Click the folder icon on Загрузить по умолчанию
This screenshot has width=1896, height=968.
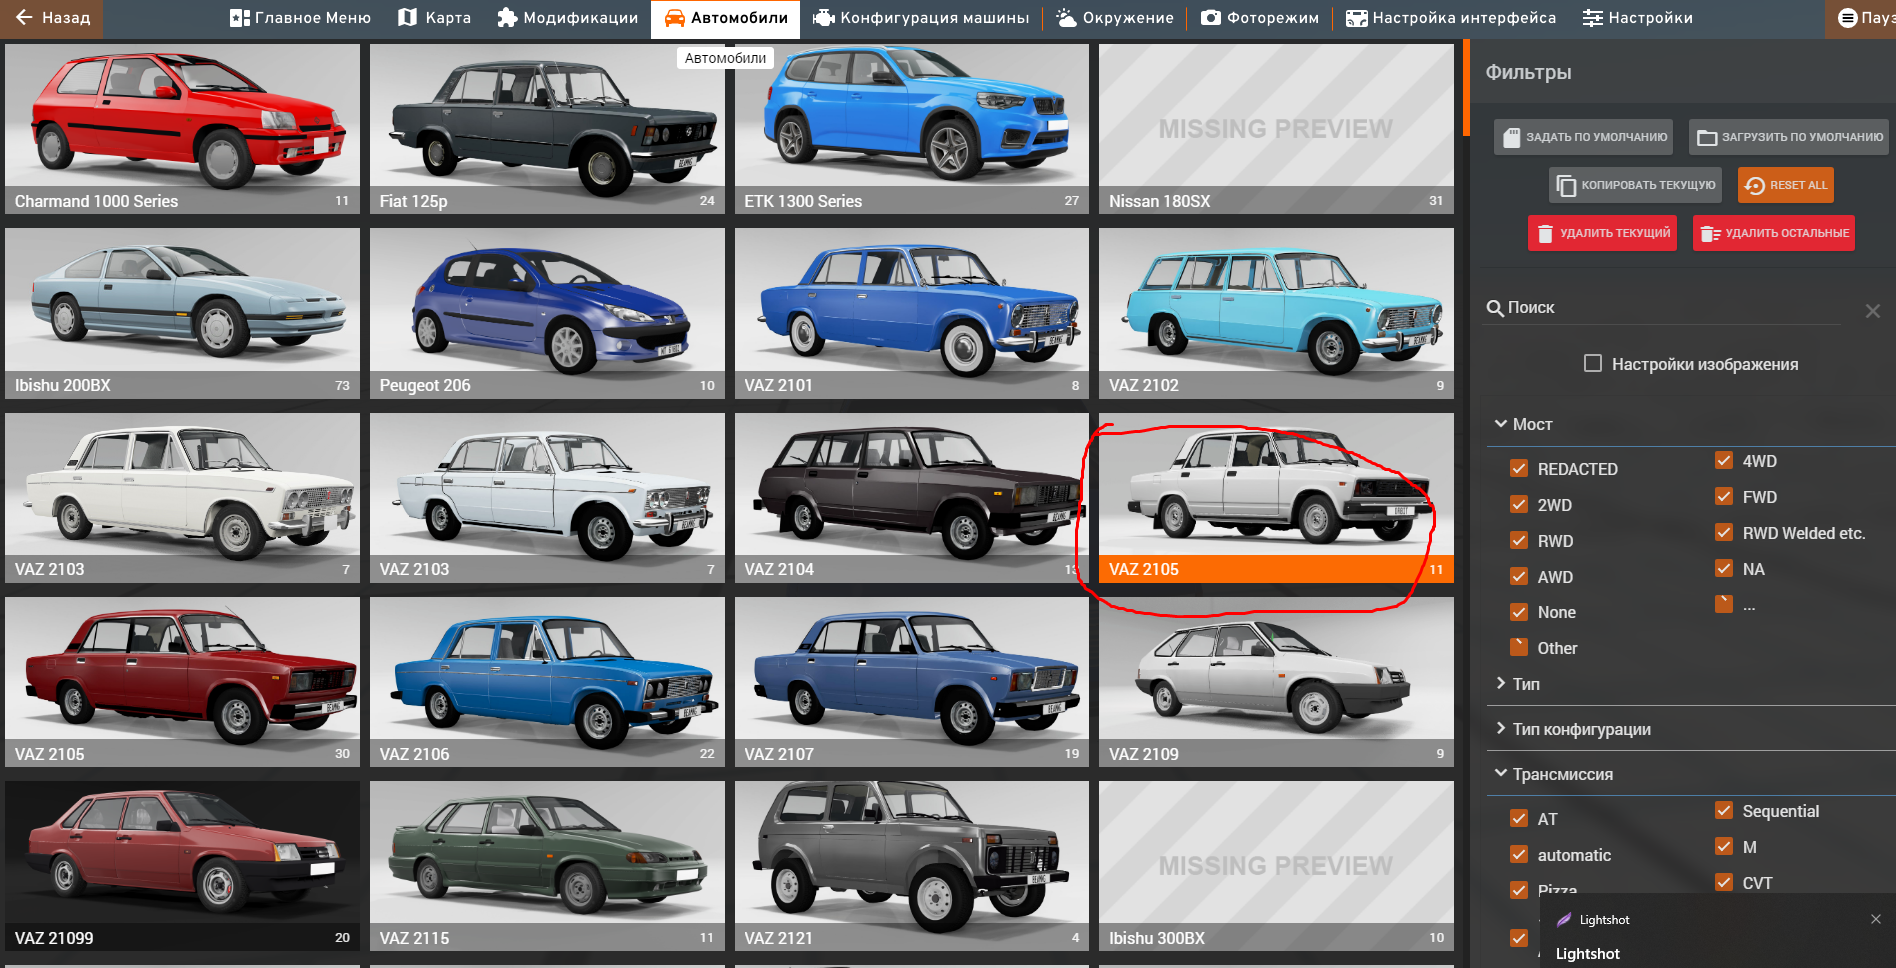(x=1707, y=137)
